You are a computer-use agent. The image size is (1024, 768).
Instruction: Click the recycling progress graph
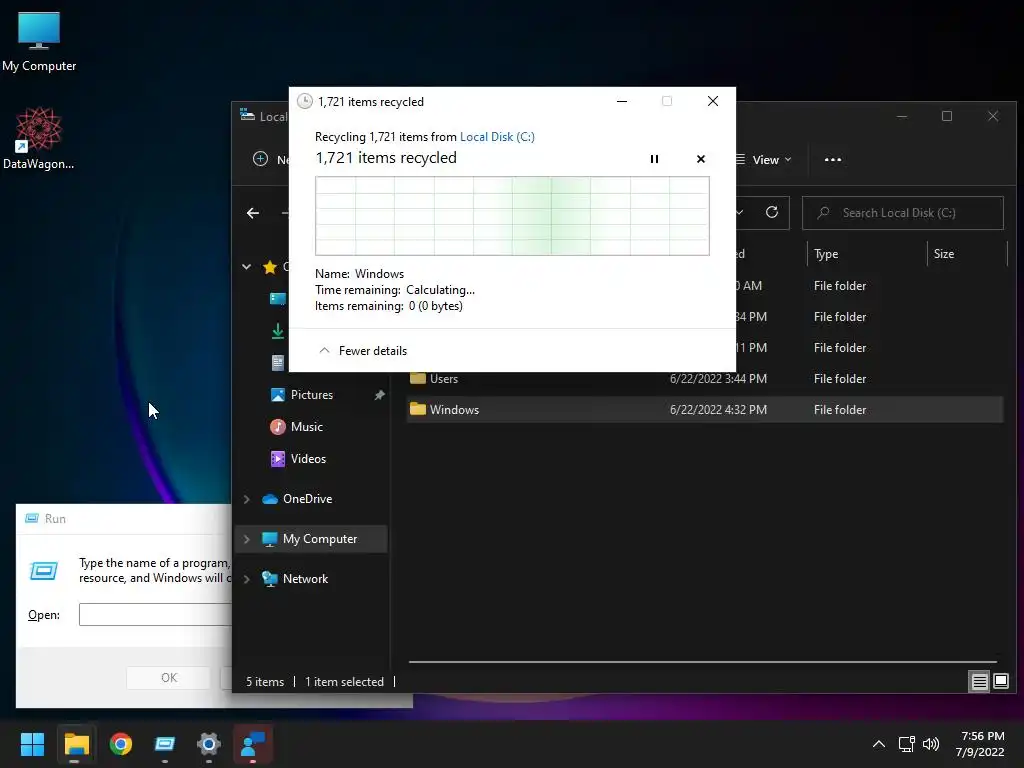512,216
